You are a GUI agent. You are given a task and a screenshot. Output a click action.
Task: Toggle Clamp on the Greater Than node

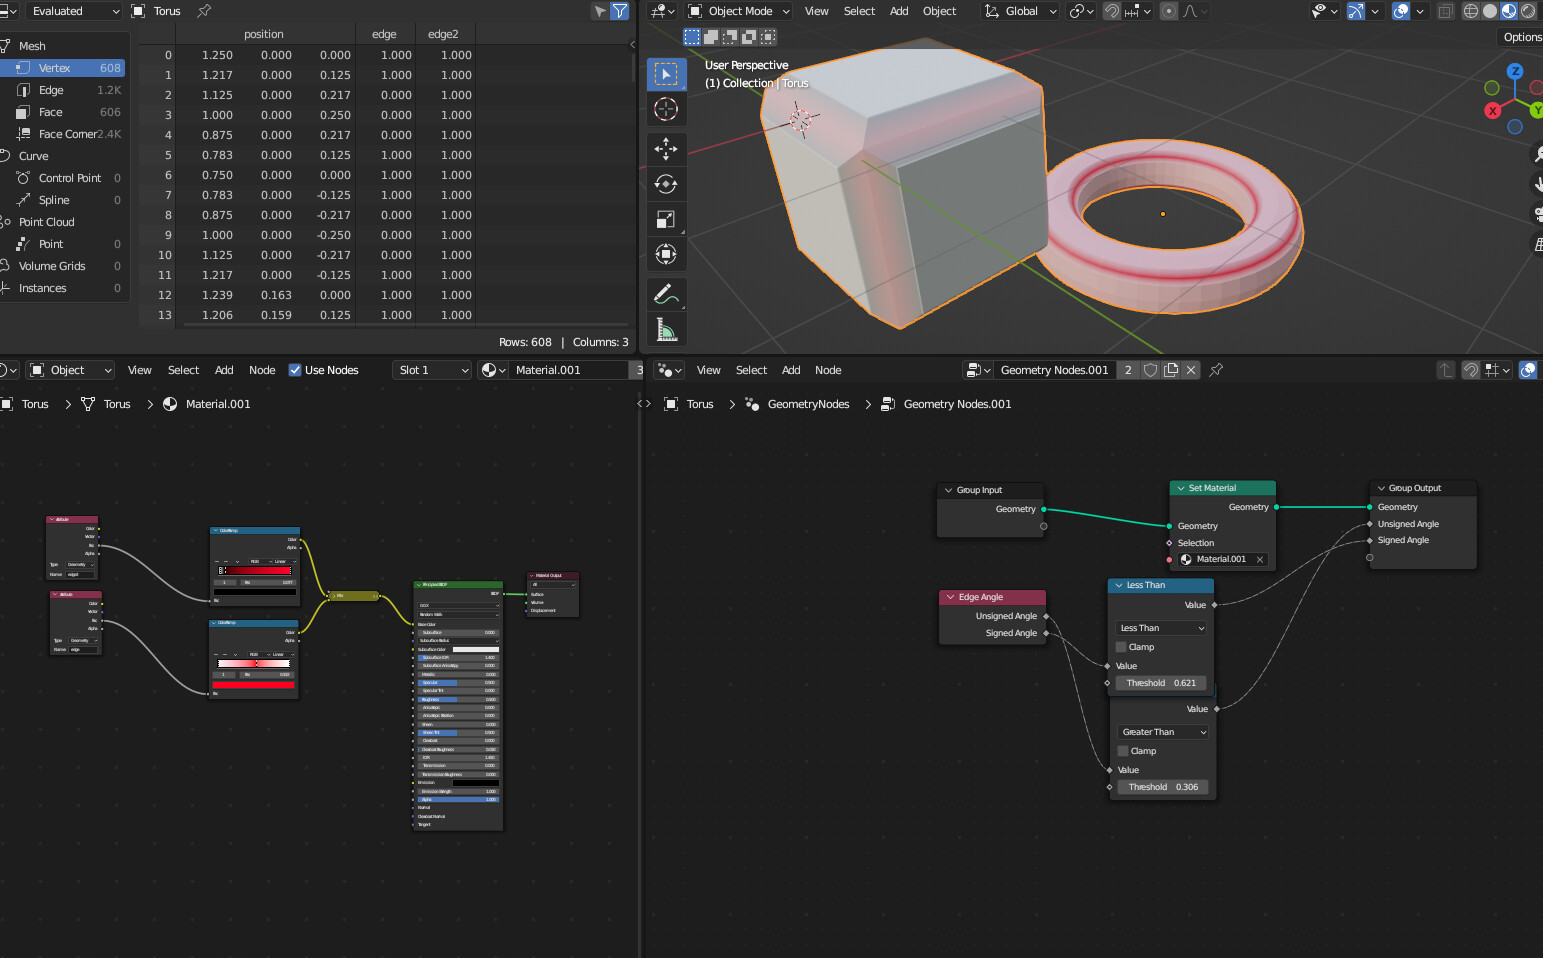point(1121,751)
